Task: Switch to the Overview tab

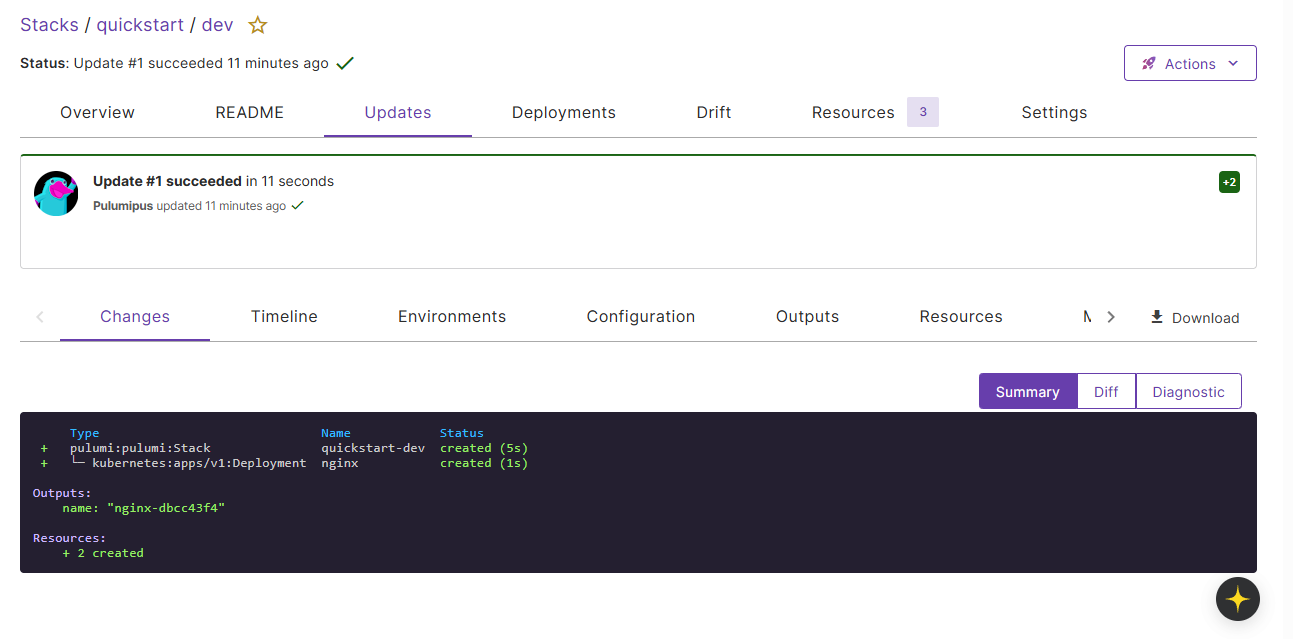Action: tap(97, 112)
